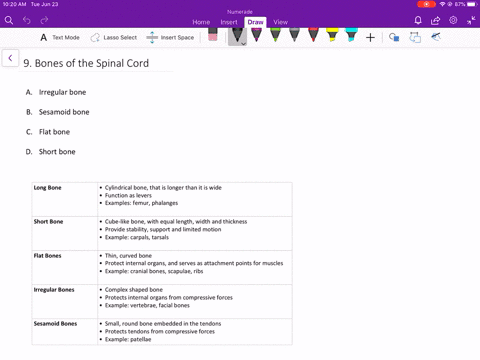Open the Shapes tool

tap(394, 37)
